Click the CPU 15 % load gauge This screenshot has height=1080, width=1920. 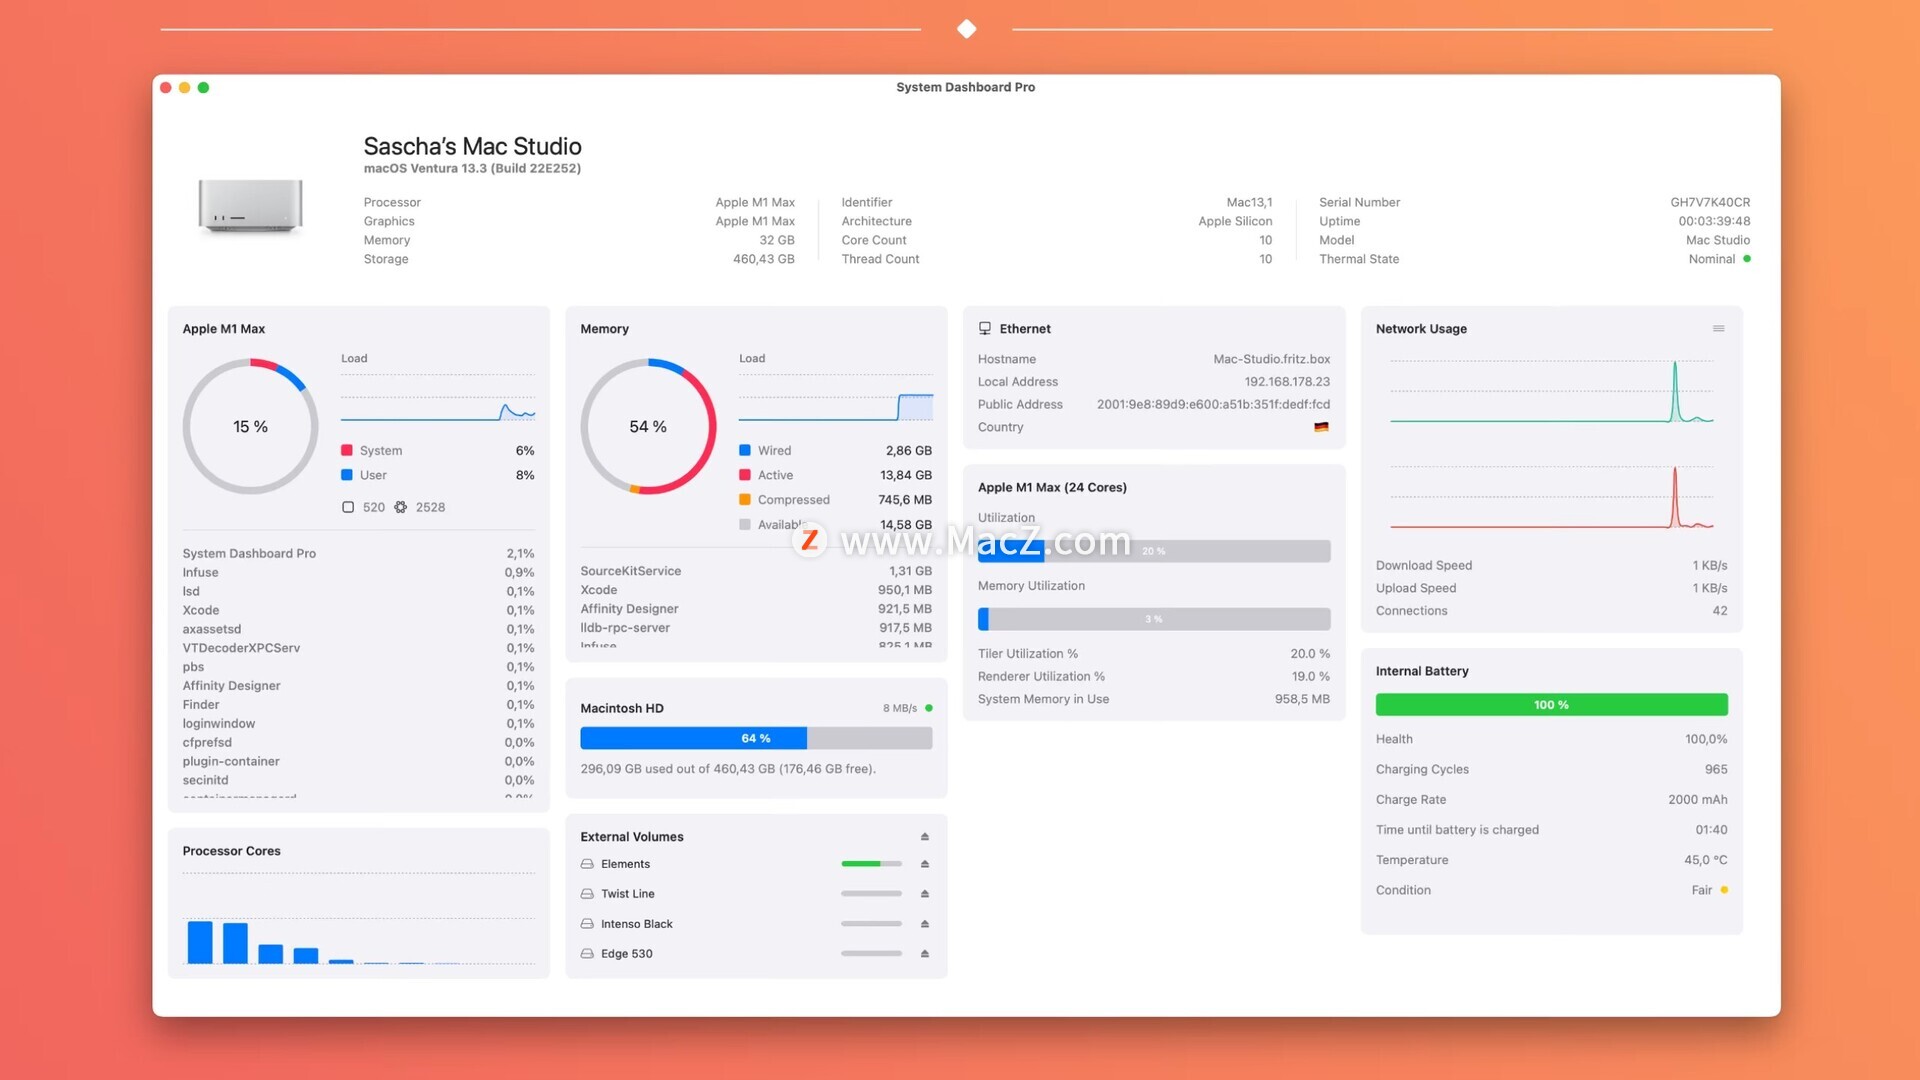pyautogui.click(x=250, y=427)
